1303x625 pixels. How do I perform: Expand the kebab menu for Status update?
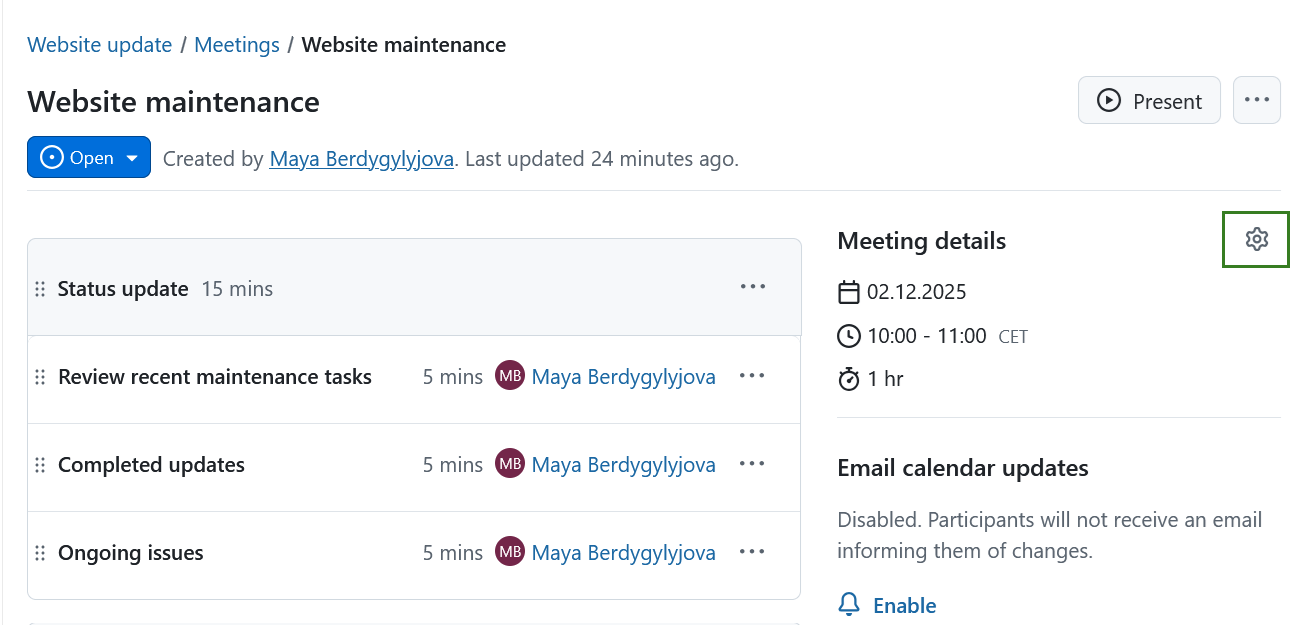tap(752, 286)
